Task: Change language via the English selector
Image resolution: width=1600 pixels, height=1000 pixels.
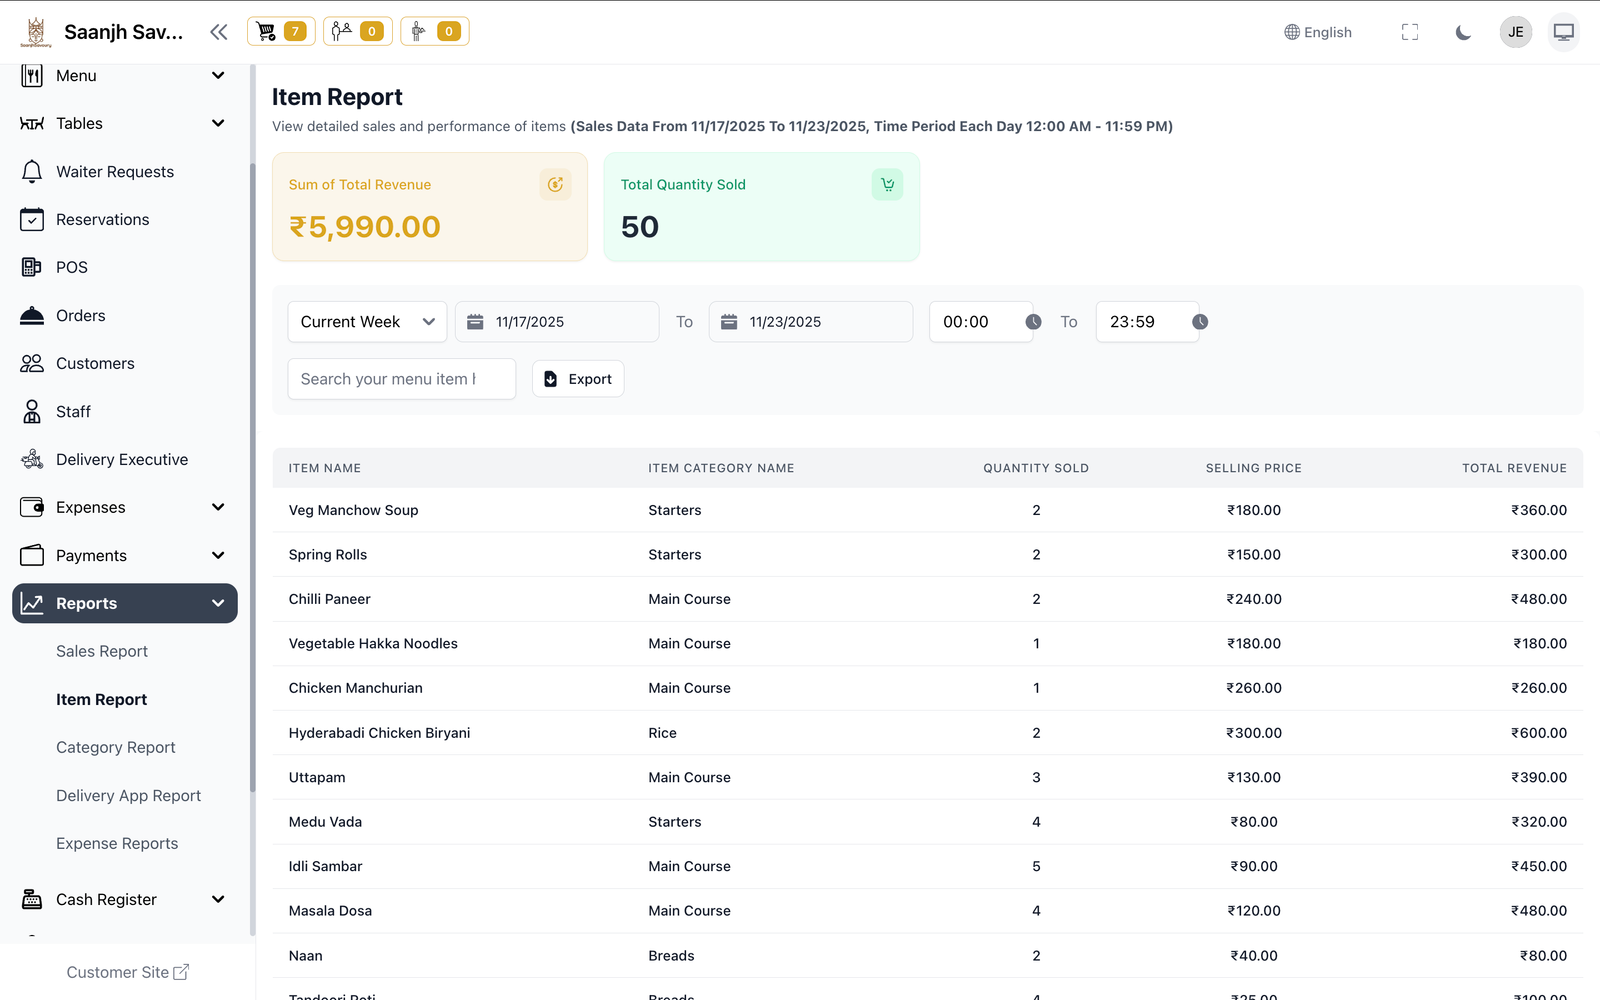Action: [x=1318, y=32]
